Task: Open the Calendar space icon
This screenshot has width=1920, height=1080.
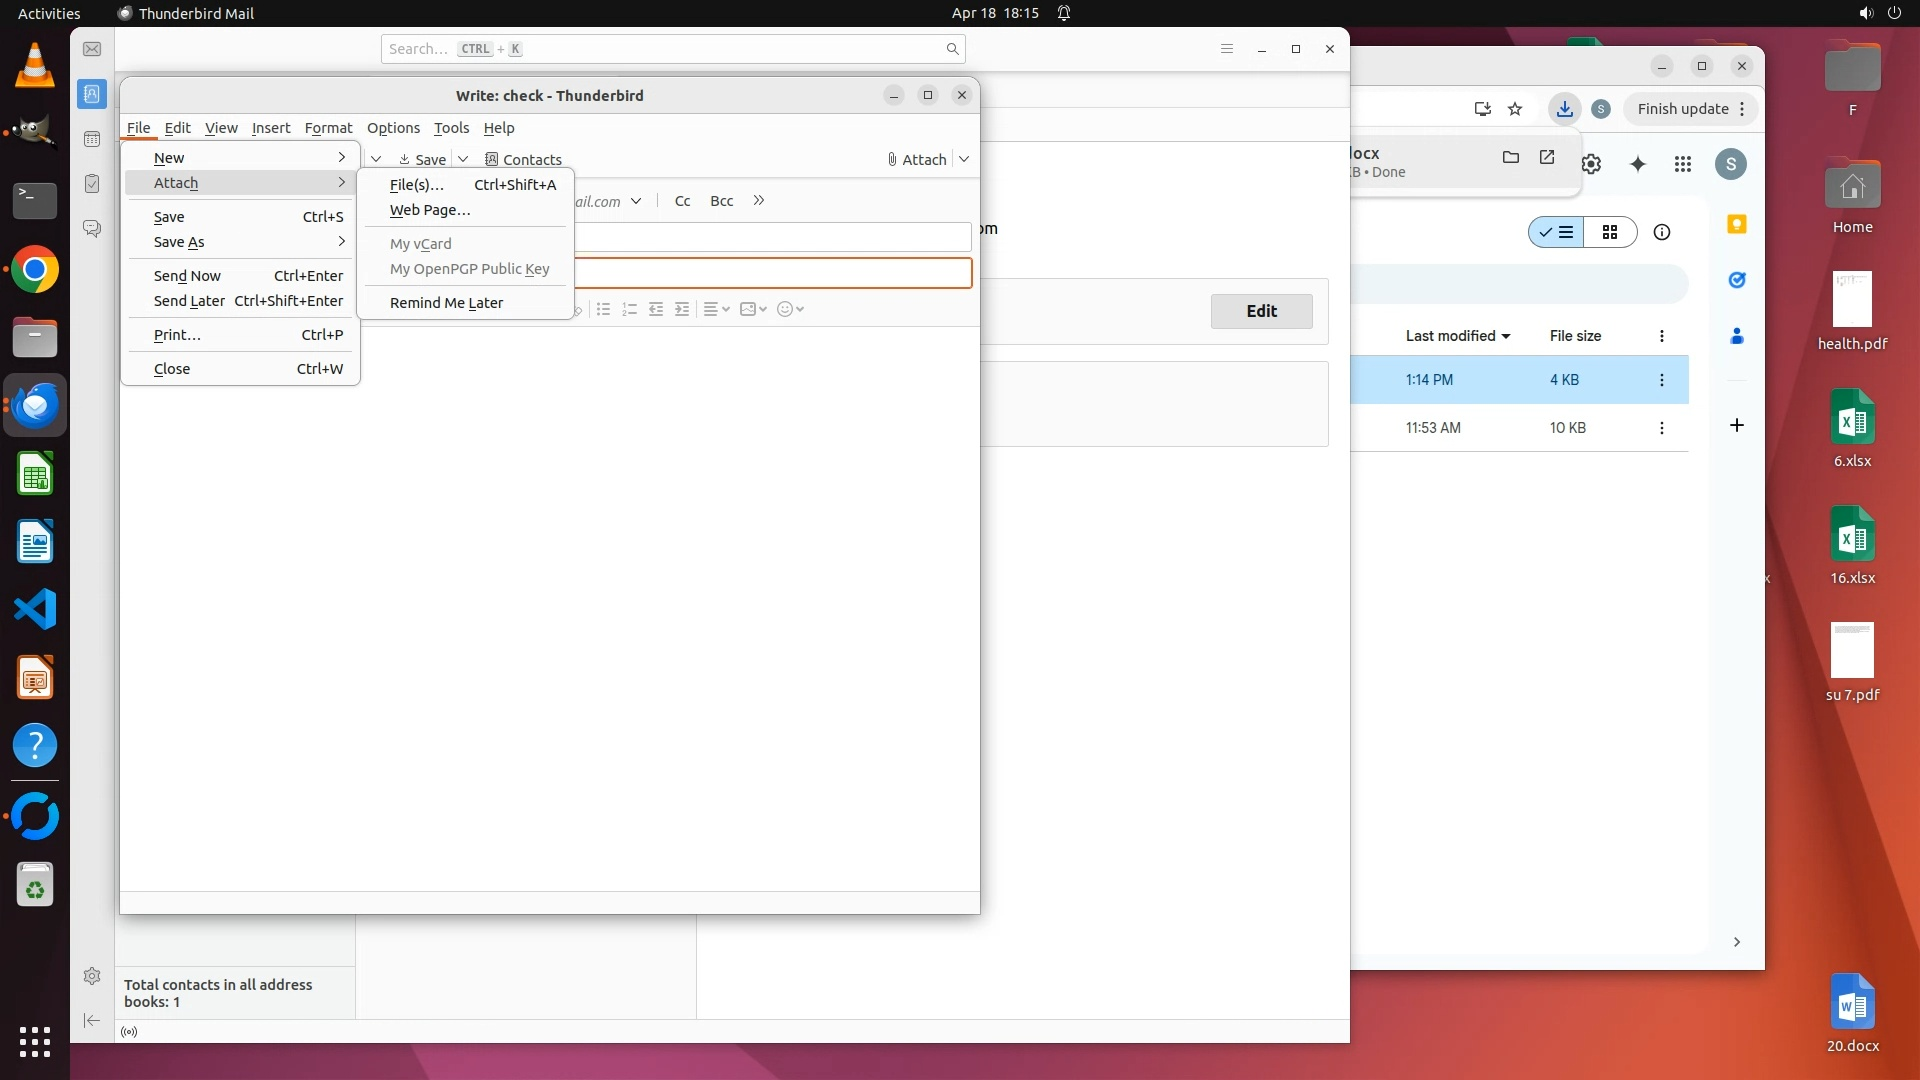Action: 92,139
